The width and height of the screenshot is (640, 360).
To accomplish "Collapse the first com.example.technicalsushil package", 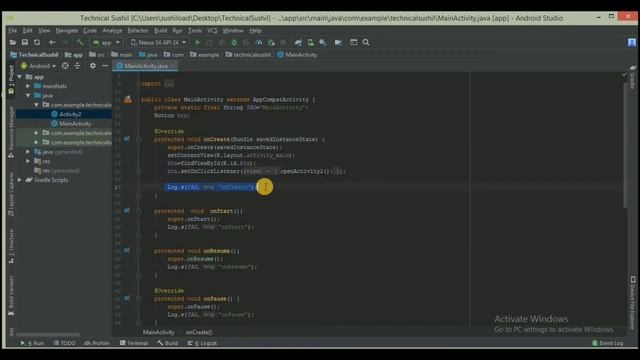I will 36,105.
